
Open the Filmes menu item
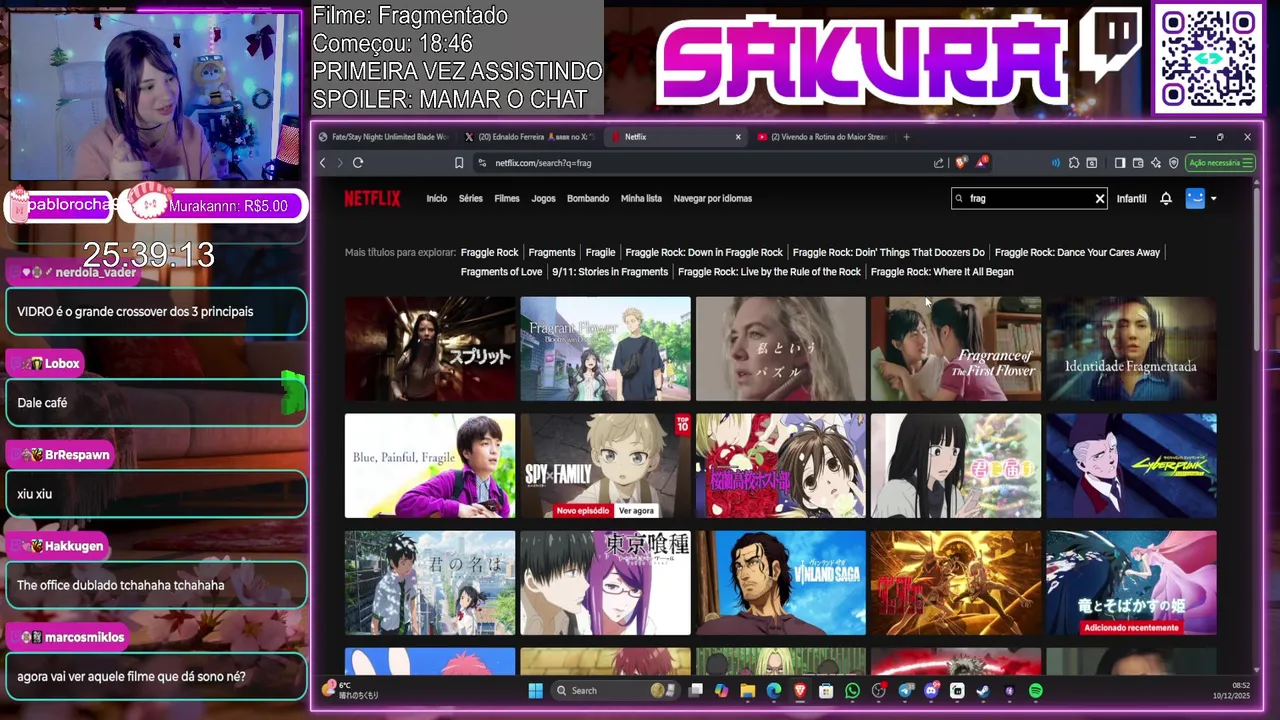(x=507, y=198)
